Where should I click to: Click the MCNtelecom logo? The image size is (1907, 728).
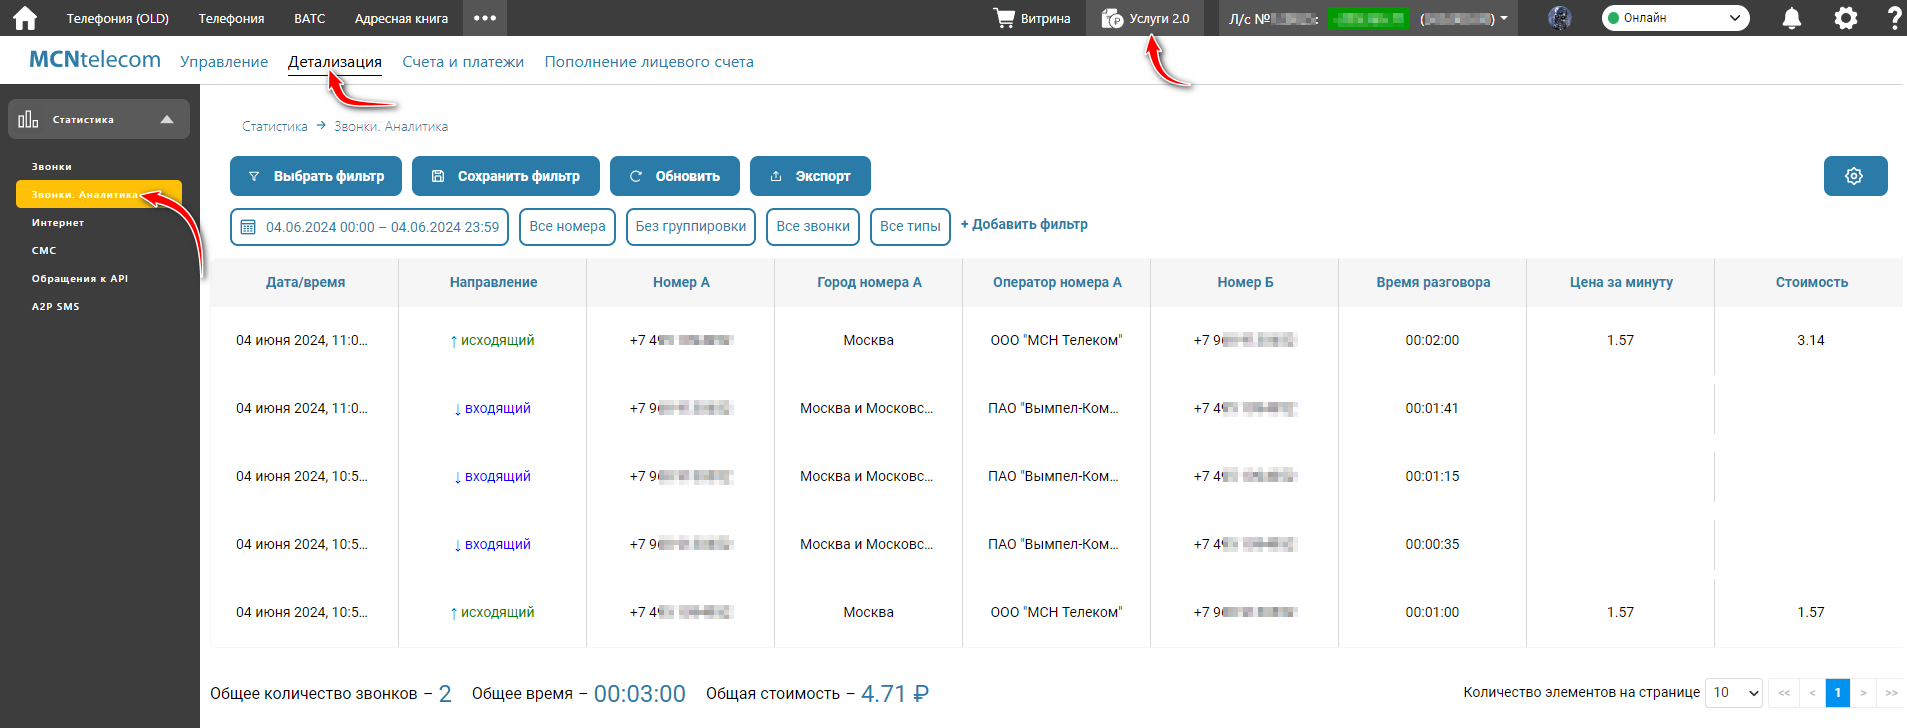click(95, 60)
